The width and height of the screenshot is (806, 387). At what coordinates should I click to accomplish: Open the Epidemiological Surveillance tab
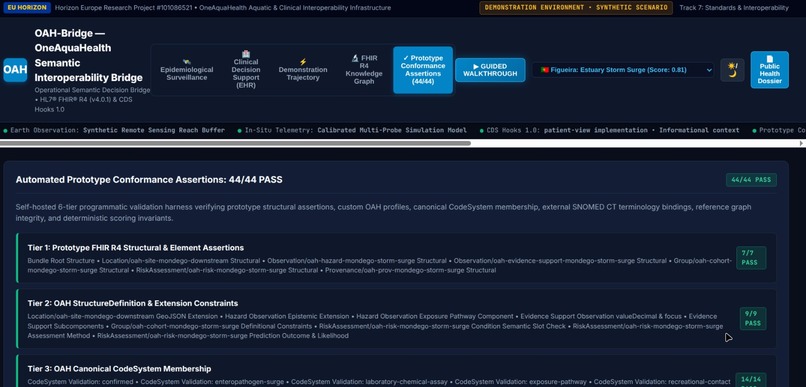[x=187, y=70]
